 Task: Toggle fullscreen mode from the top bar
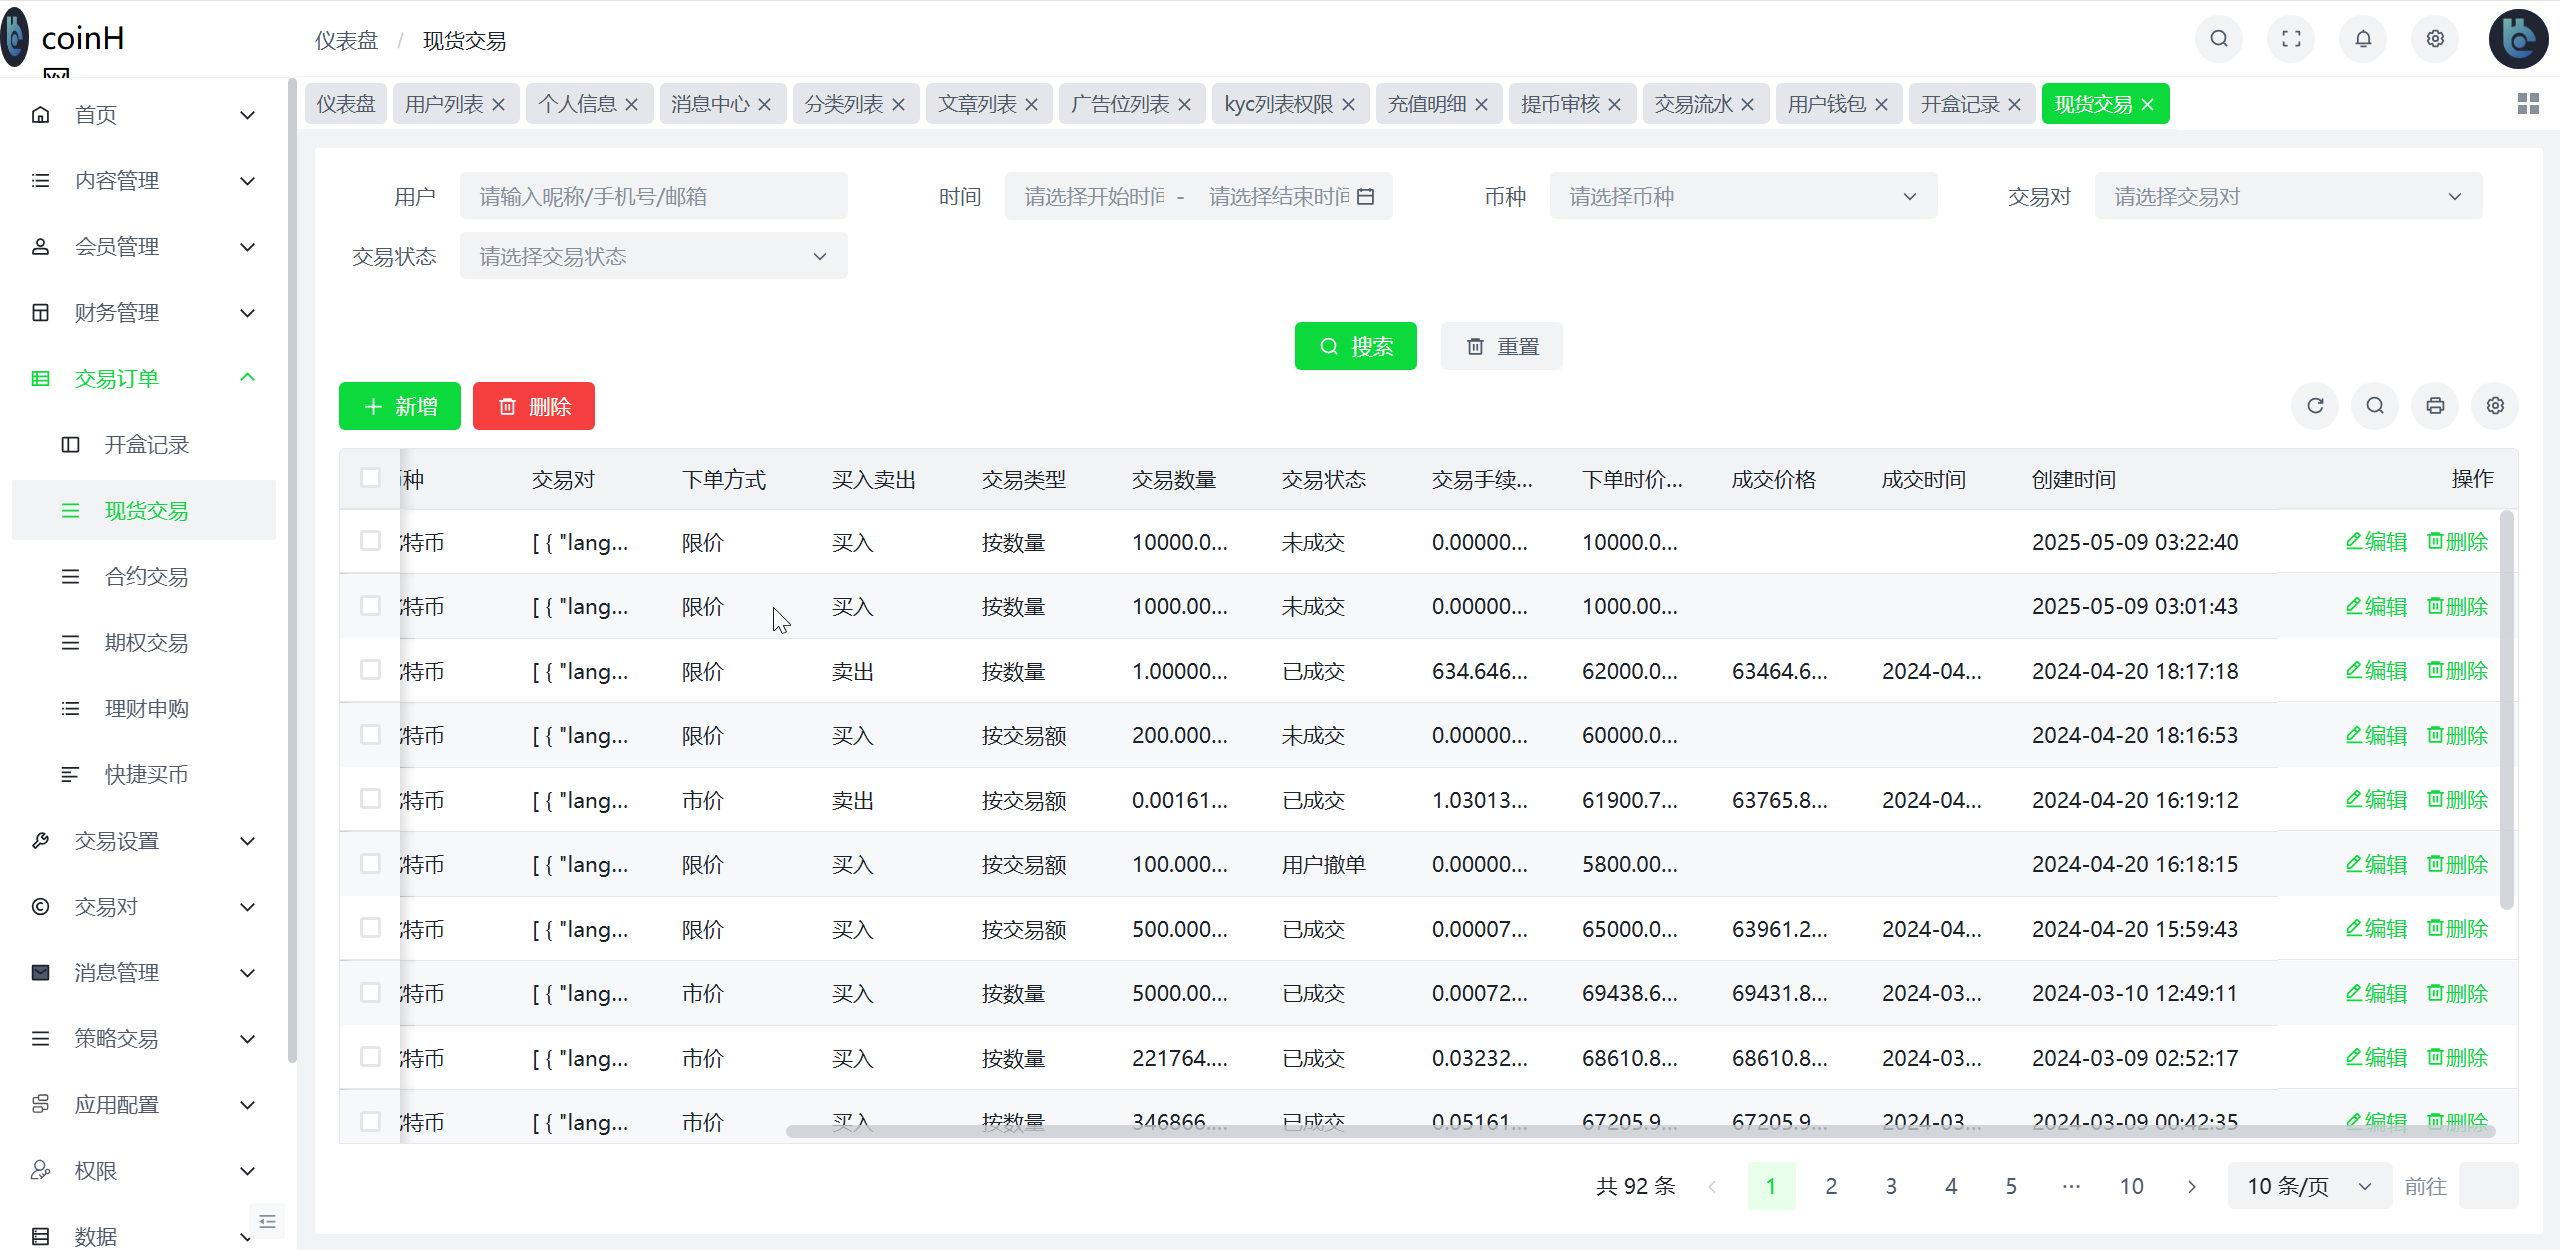point(2291,39)
